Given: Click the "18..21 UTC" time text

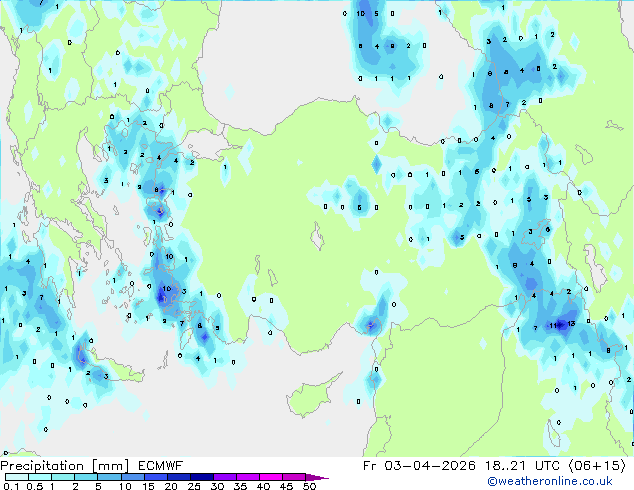Looking at the screenshot, I should point(522,466).
